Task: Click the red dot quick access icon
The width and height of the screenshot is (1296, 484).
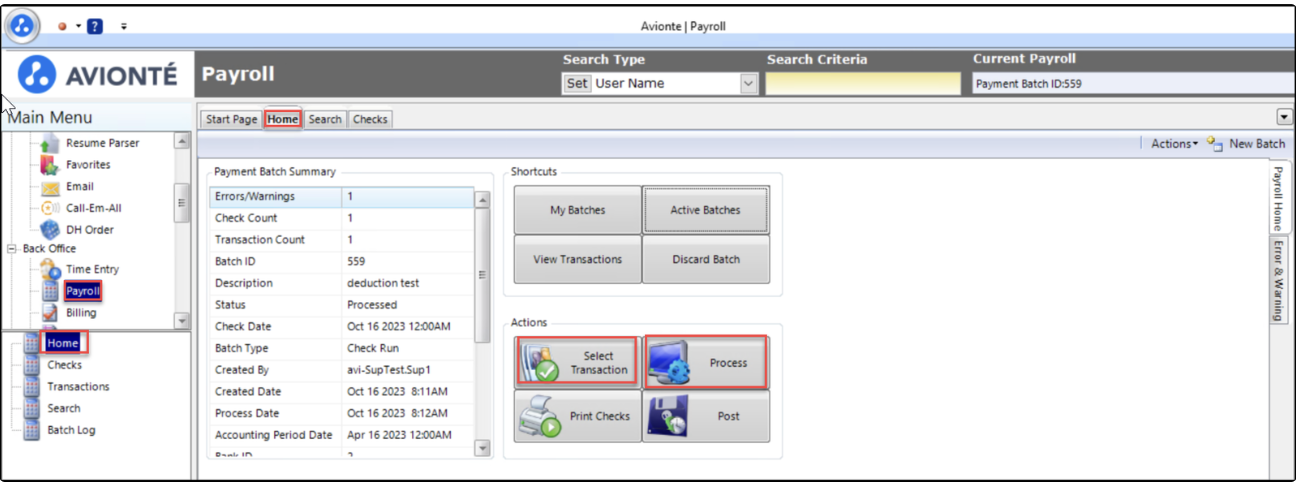Action: coord(63,26)
